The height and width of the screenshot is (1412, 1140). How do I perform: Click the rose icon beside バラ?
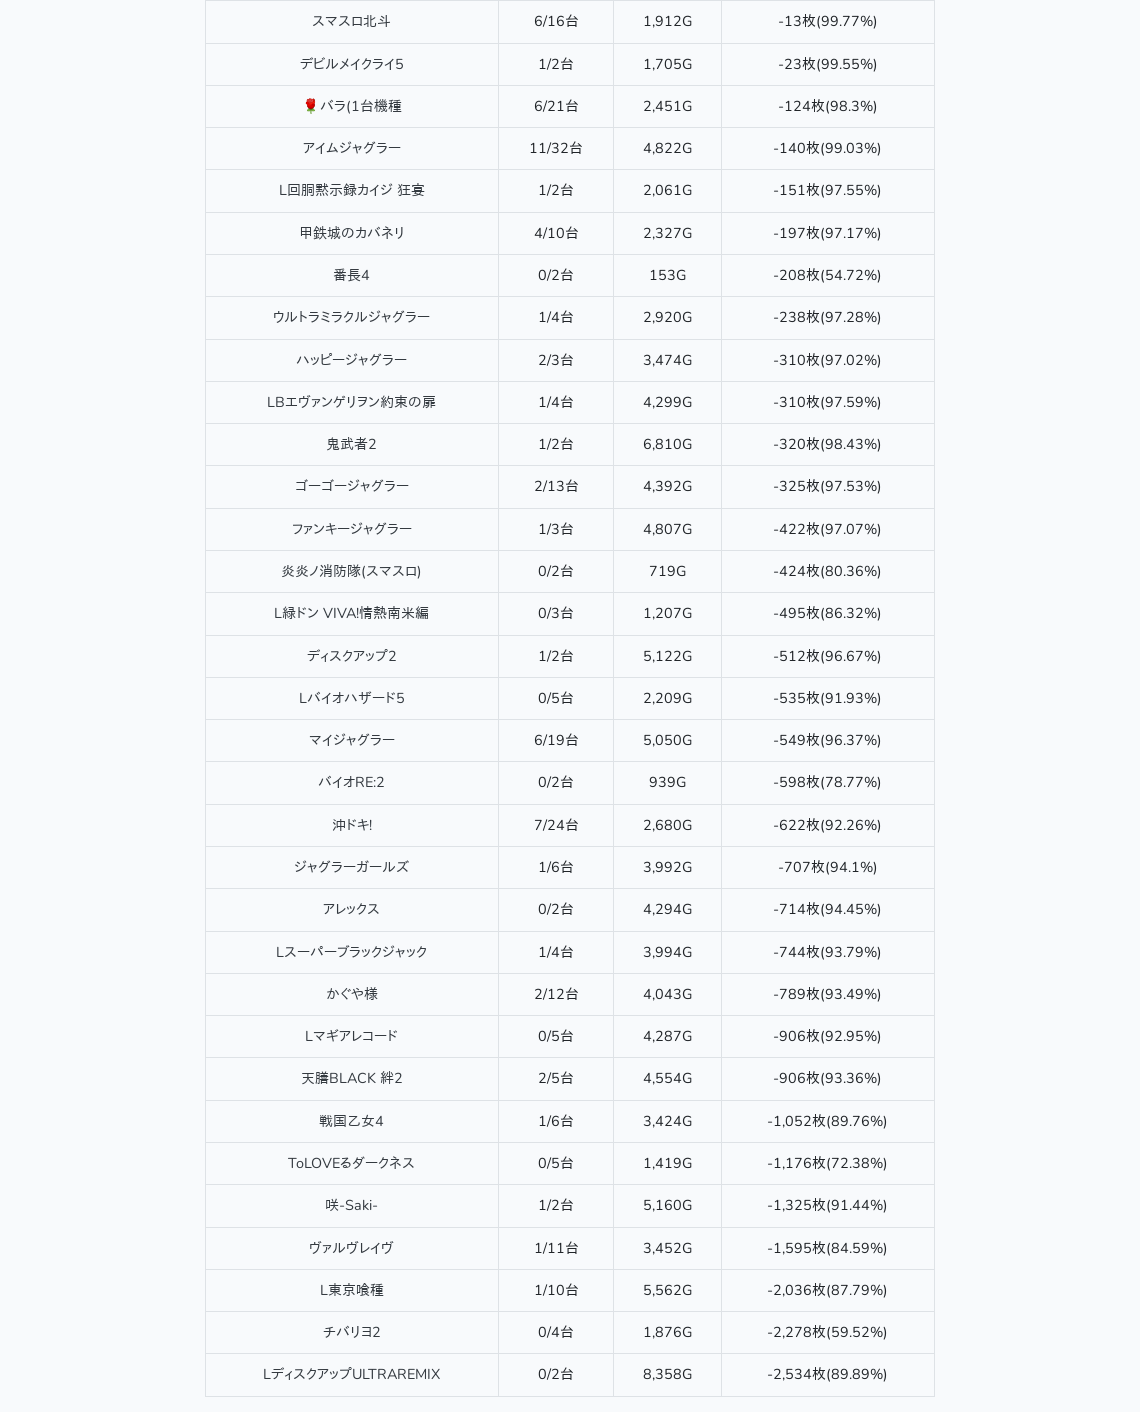coord(310,106)
